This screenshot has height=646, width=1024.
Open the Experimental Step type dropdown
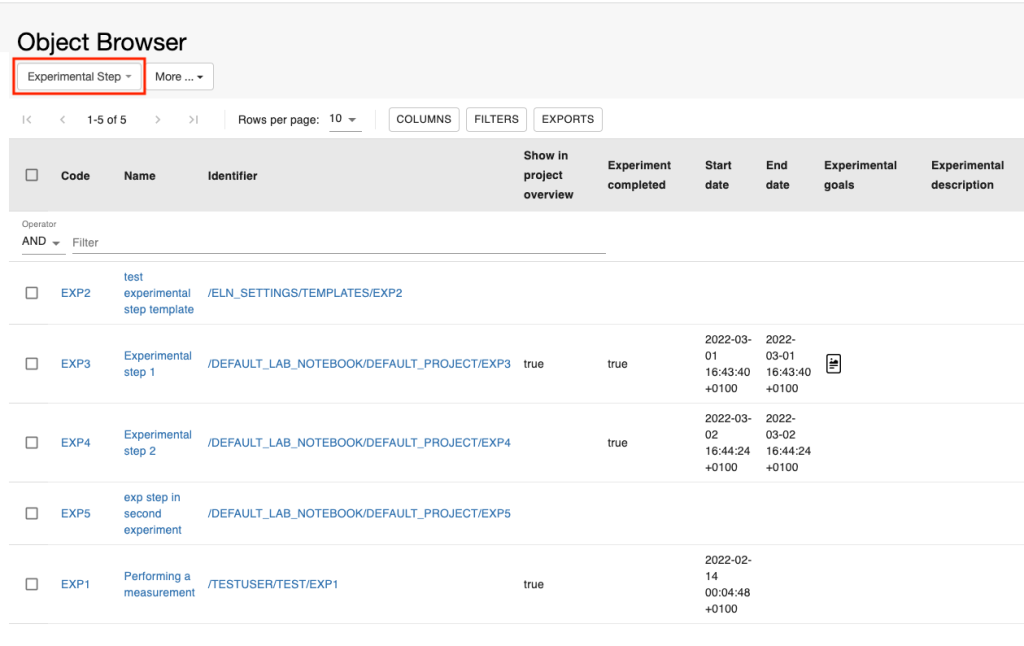[x=79, y=76]
